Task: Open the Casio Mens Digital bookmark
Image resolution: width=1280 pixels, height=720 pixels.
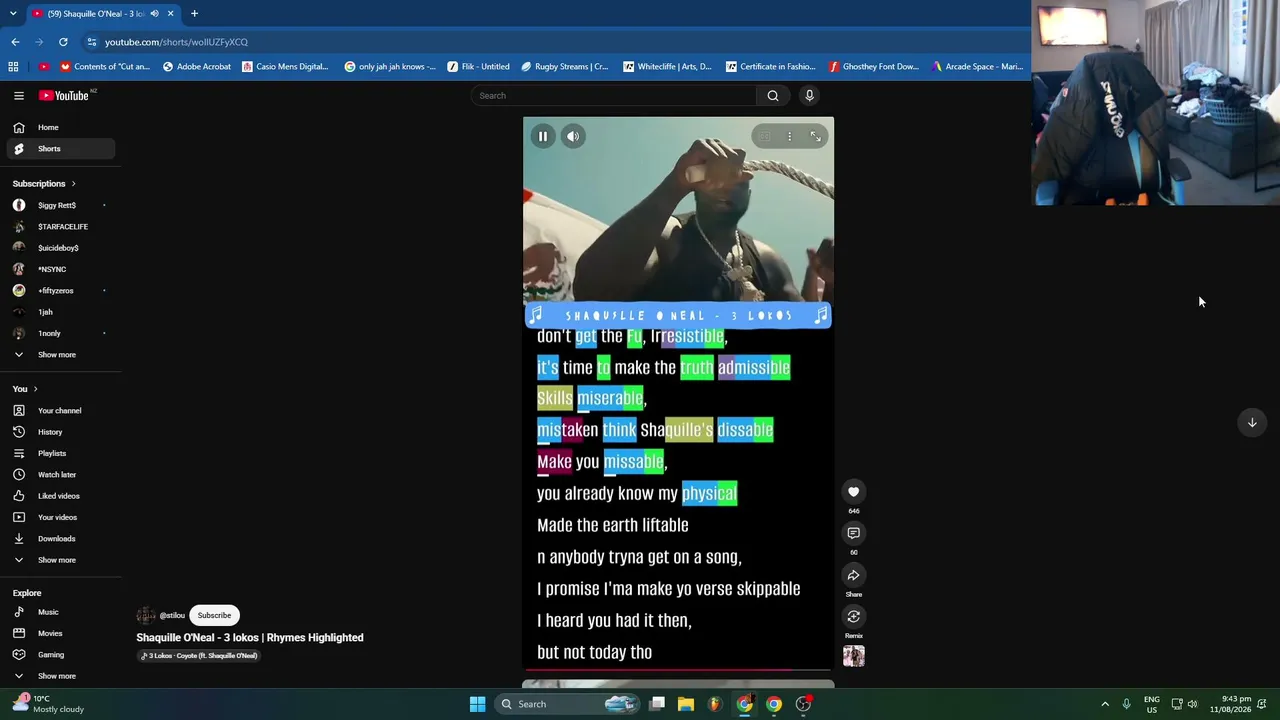Action: click(x=285, y=67)
